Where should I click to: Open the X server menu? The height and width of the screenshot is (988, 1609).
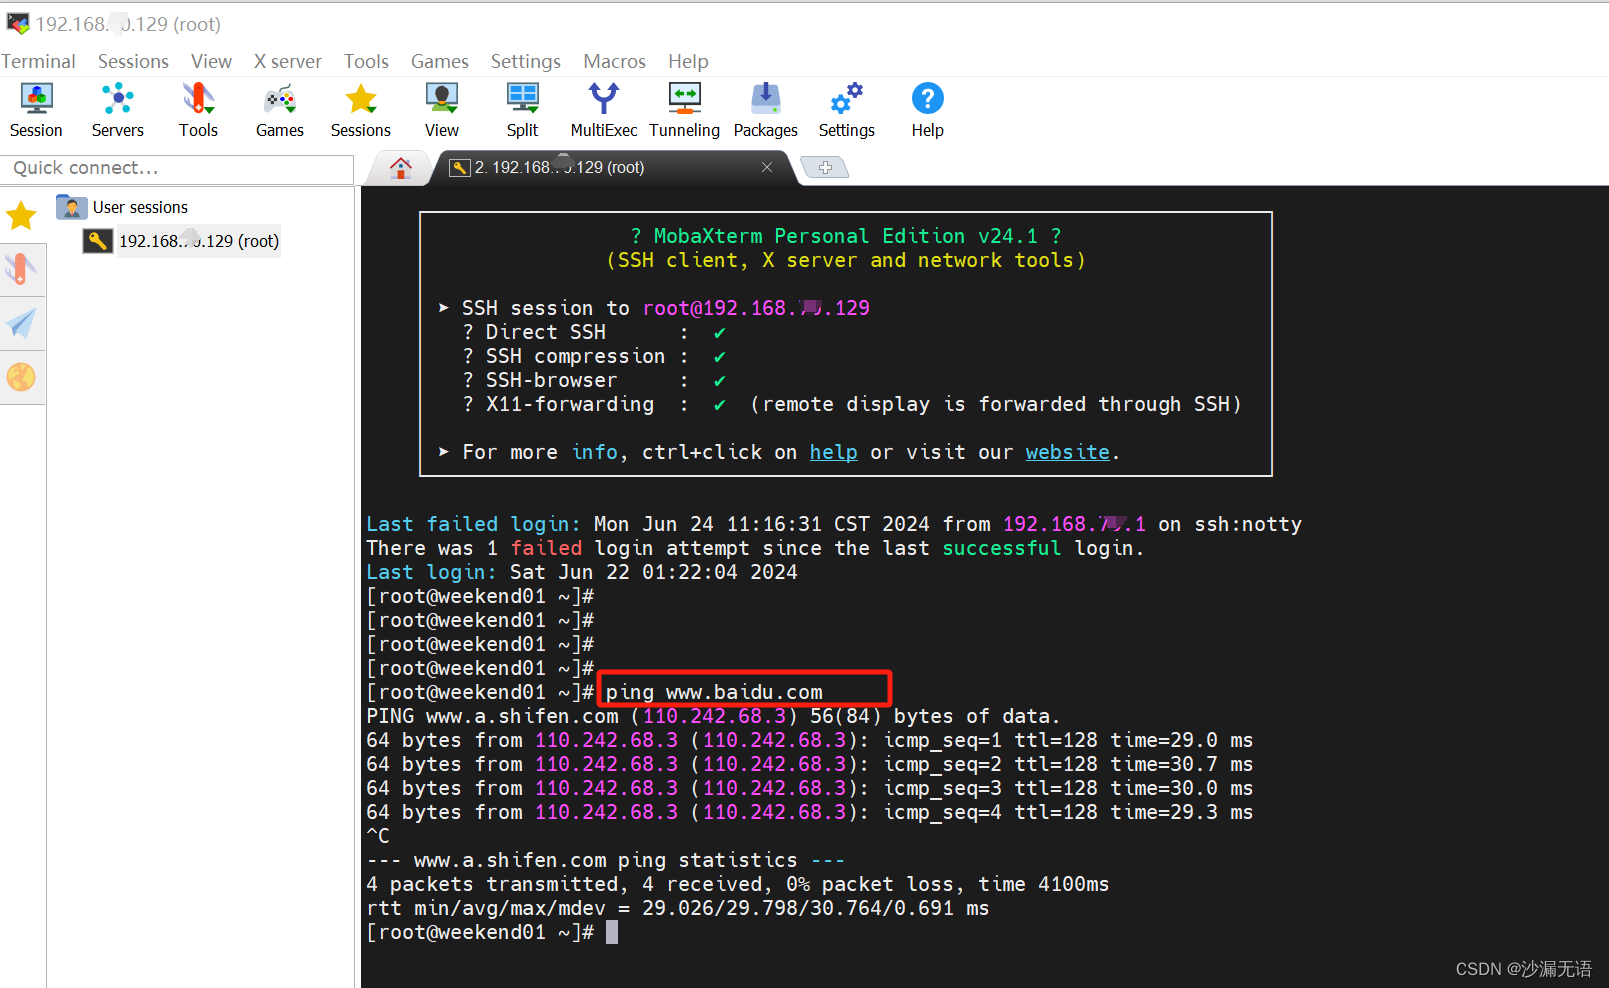[288, 61]
